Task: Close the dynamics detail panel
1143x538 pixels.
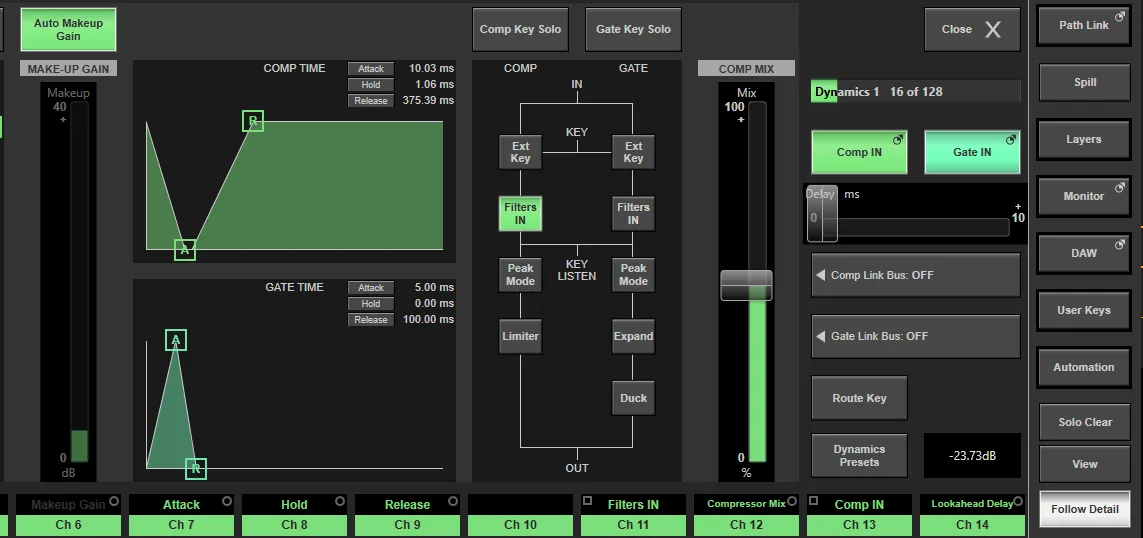Action: click(972, 29)
